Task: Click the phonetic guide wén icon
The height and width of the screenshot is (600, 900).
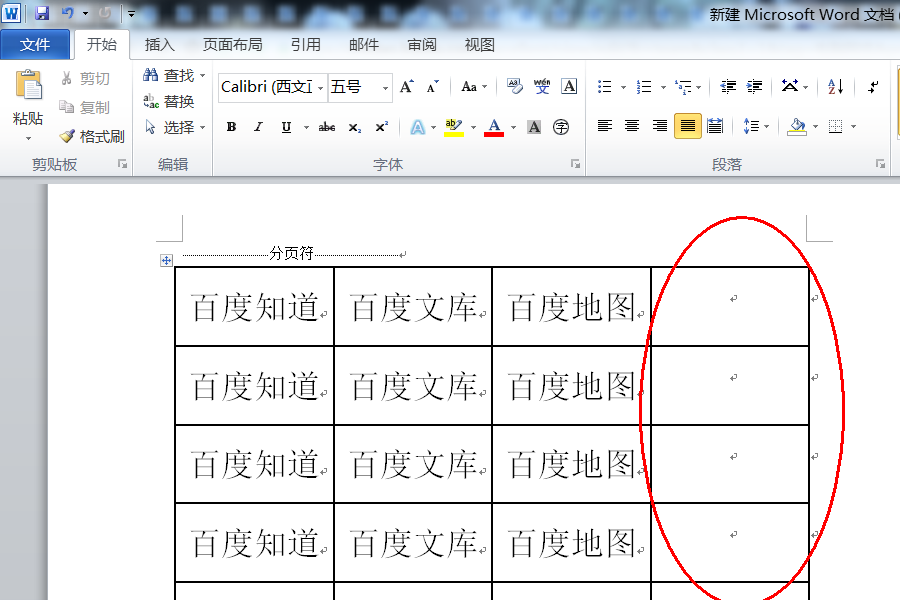Action: (542, 87)
